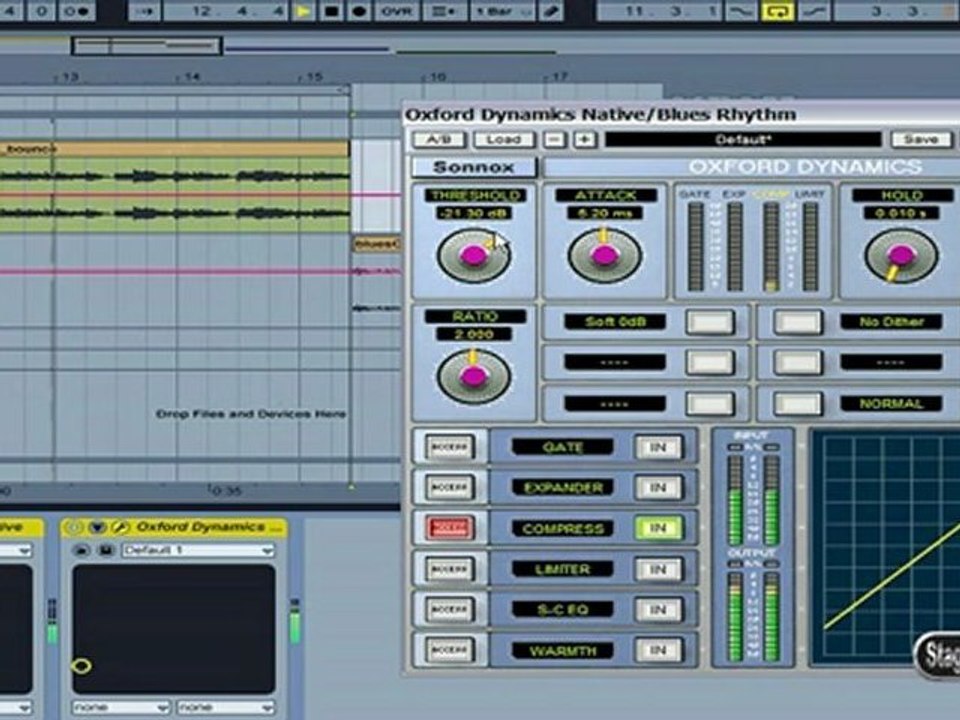960x720 pixels.
Task: Open the Default 1 preset dropdown
Action: pos(197,550)
